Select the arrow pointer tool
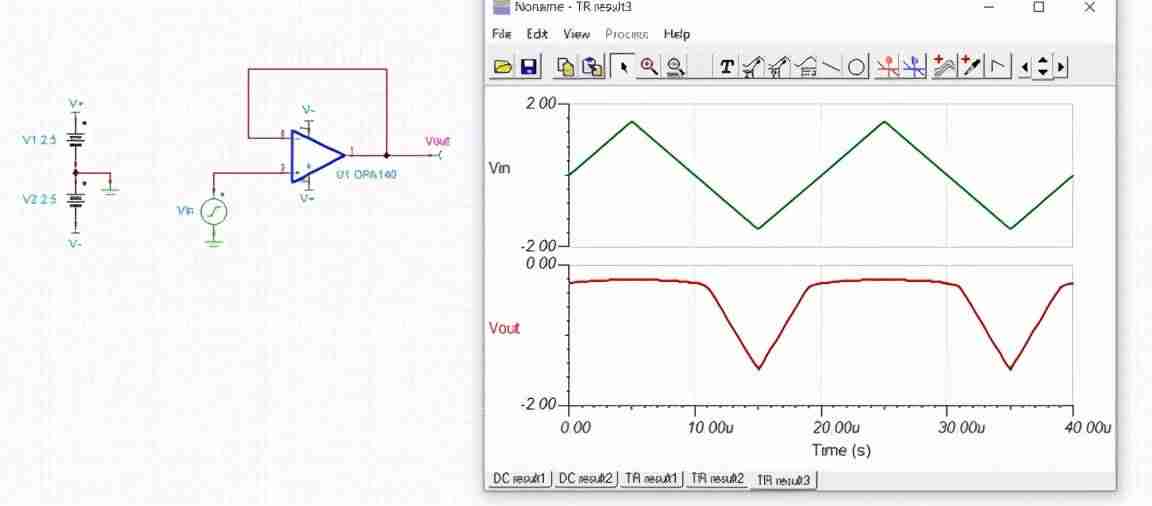This screenshot has height=506, width=1152. pos(623,67)
